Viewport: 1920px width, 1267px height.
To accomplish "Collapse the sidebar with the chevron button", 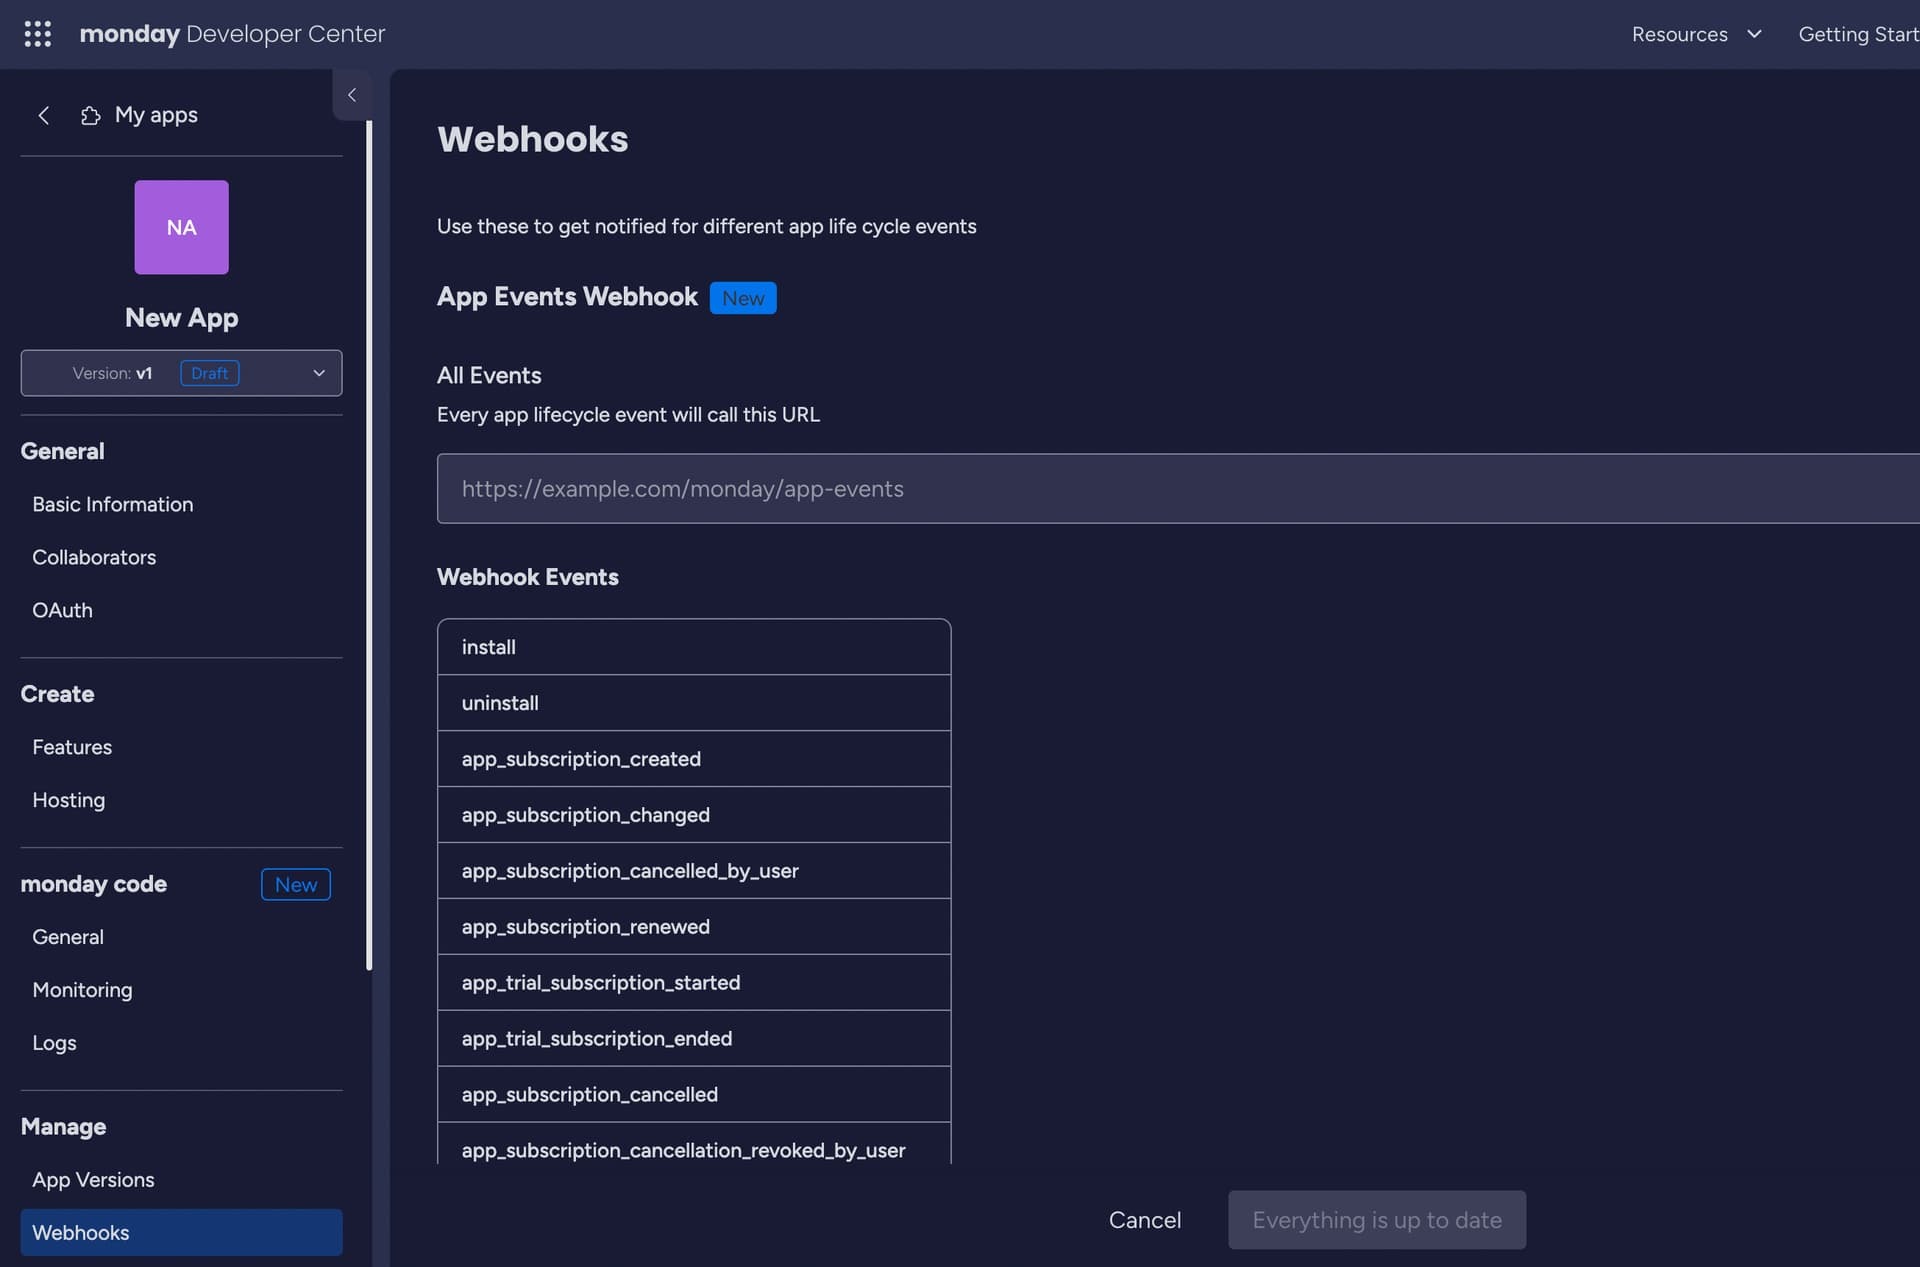I will (352, 95).
